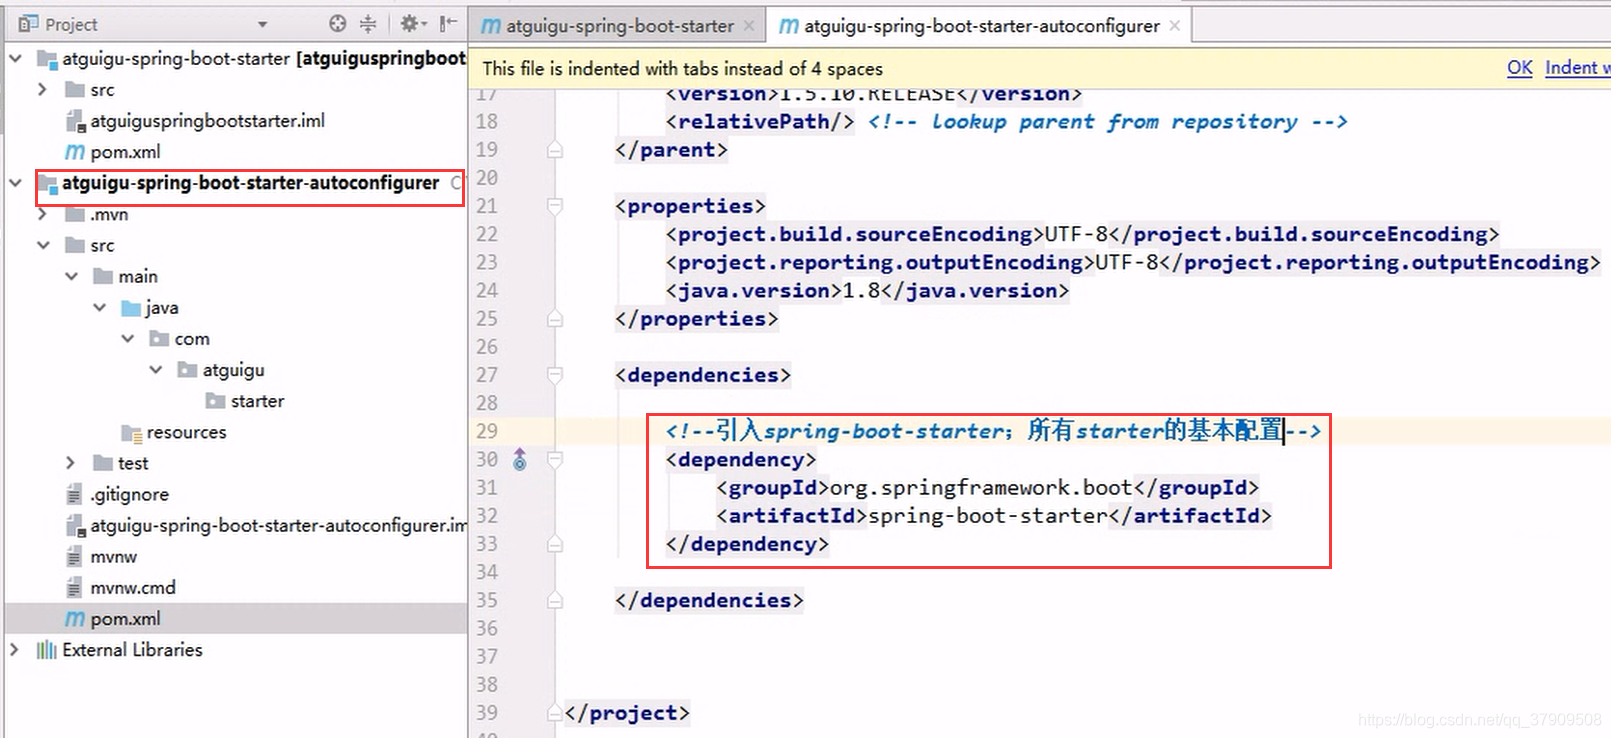Click OK in the indentation notice
Image resolution: width=1611 pixels, height=738 pixels.
[x=1519, y=67]
